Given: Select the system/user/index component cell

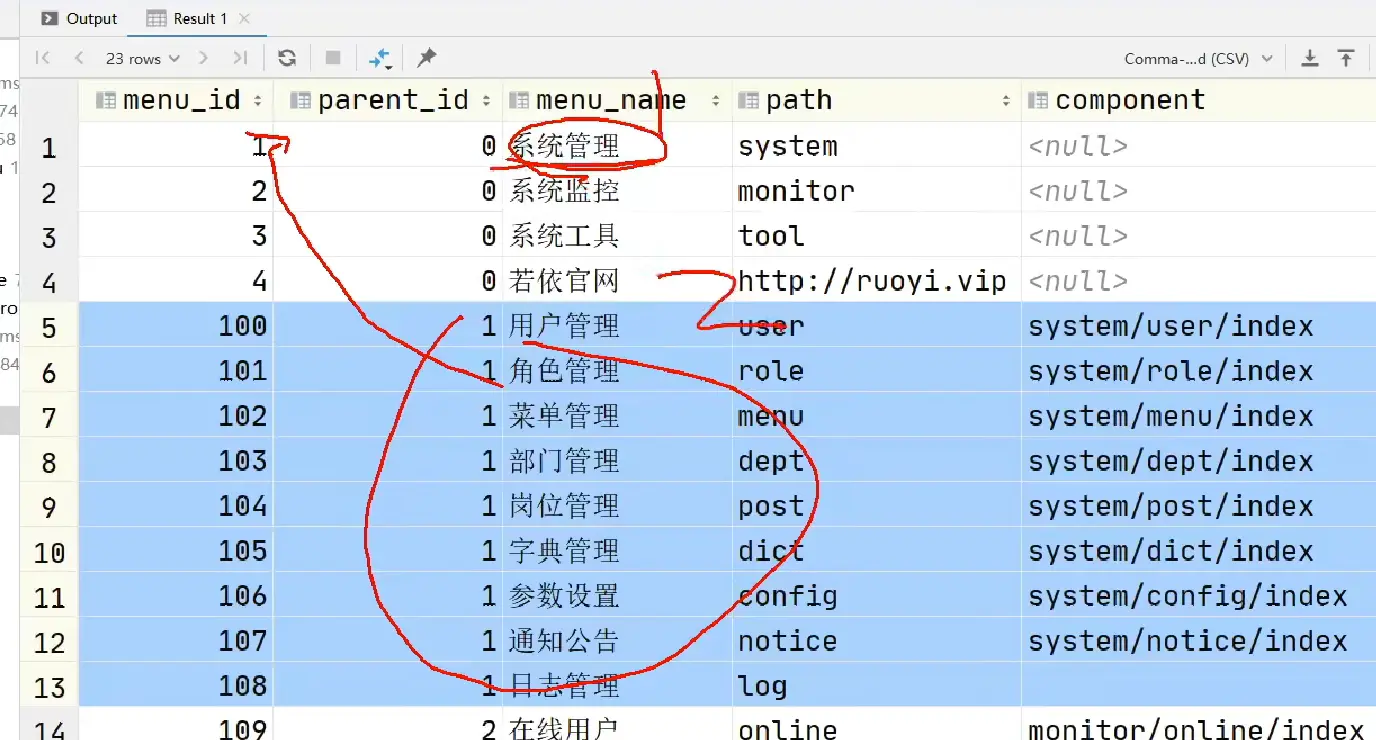Looking at the screenshot, I should 1170,326.
